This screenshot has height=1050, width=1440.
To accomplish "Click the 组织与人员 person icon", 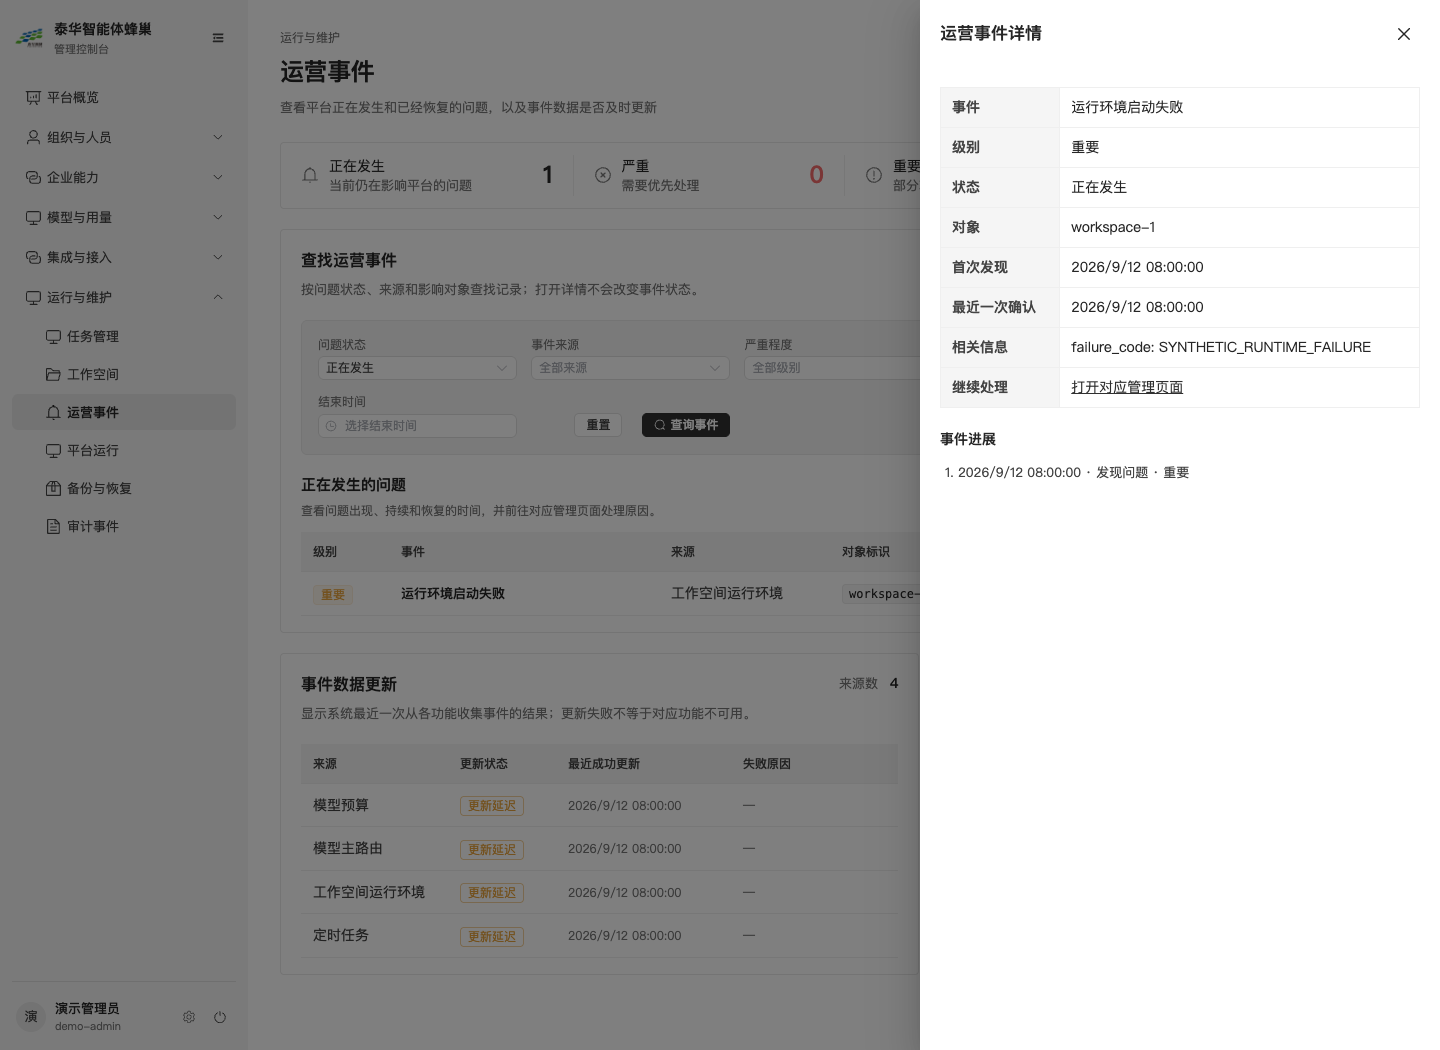I will point(33,137).
